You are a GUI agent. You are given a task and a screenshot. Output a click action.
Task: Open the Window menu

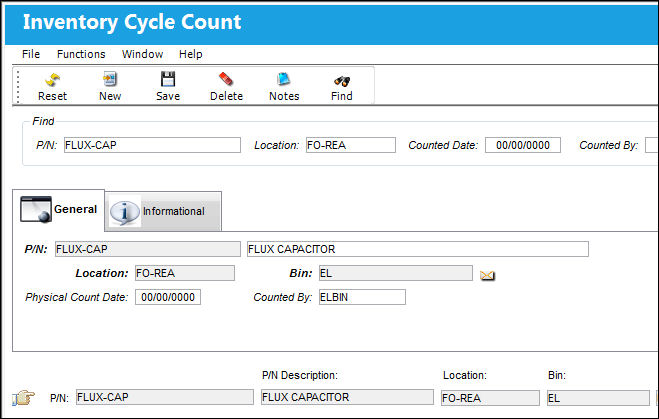tap(142, 54)
